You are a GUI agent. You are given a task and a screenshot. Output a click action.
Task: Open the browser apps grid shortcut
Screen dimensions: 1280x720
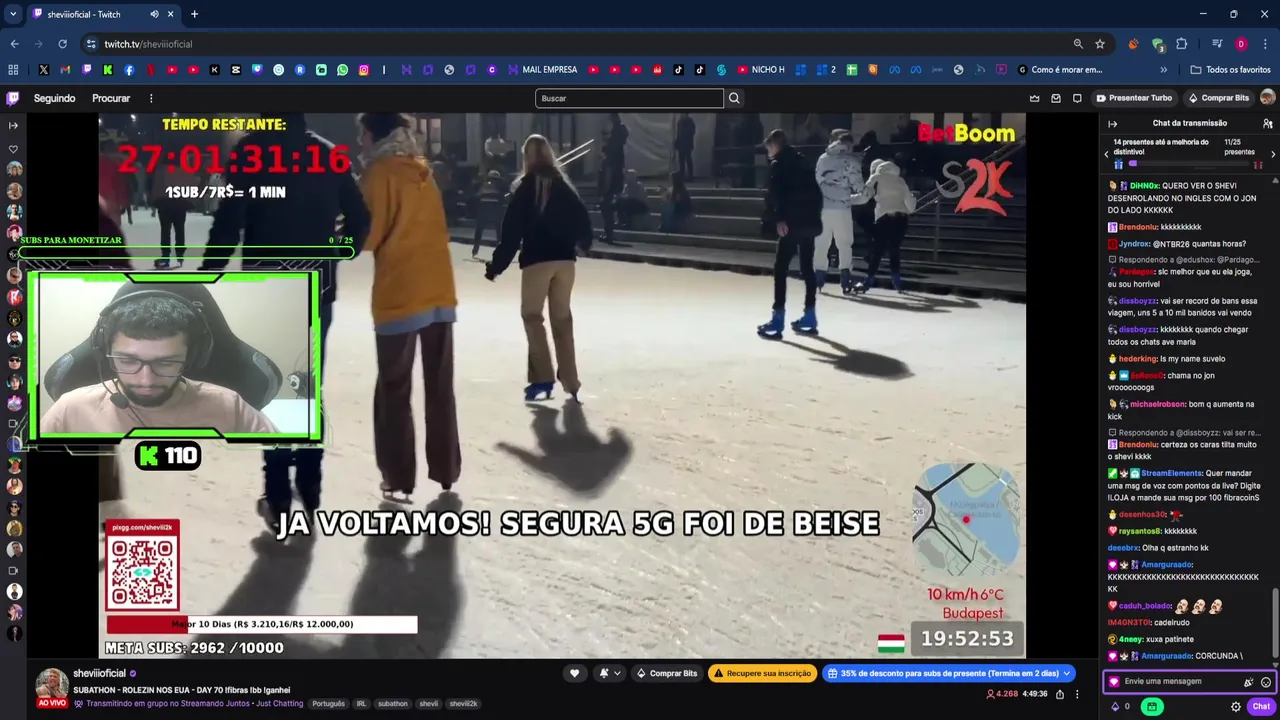pos(13,70)
